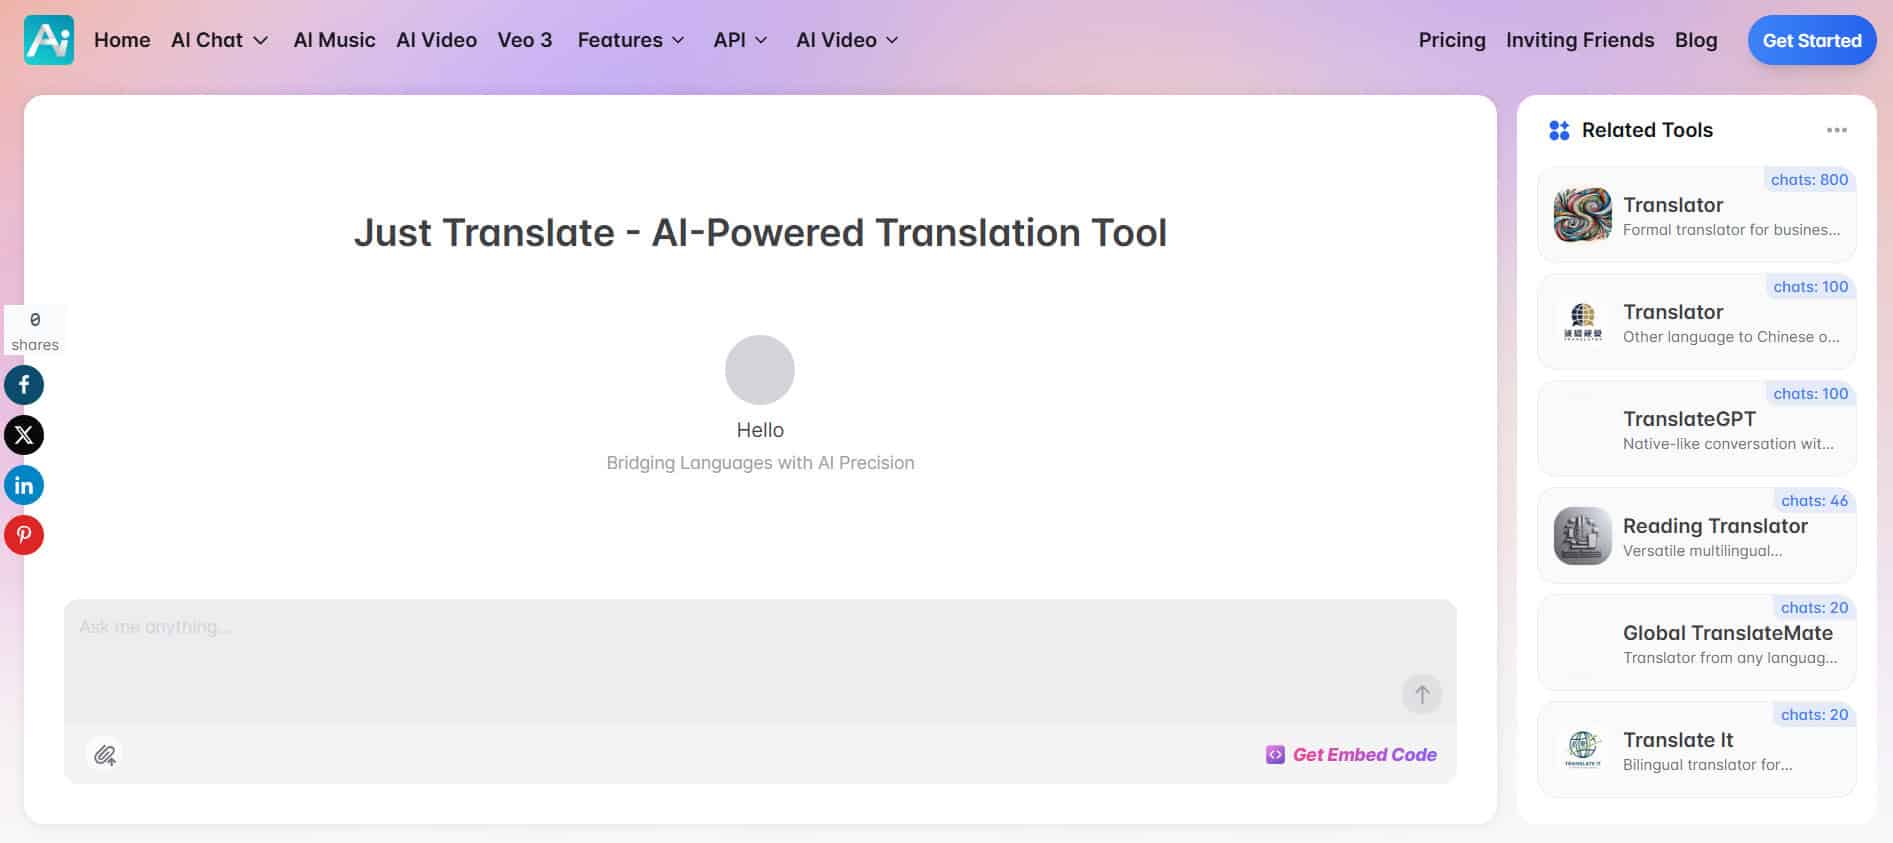The width and height of the screenshot is (1893, 843).
Task: Open AI Music page
Action: pyautogui.click(x=334, y=40)
